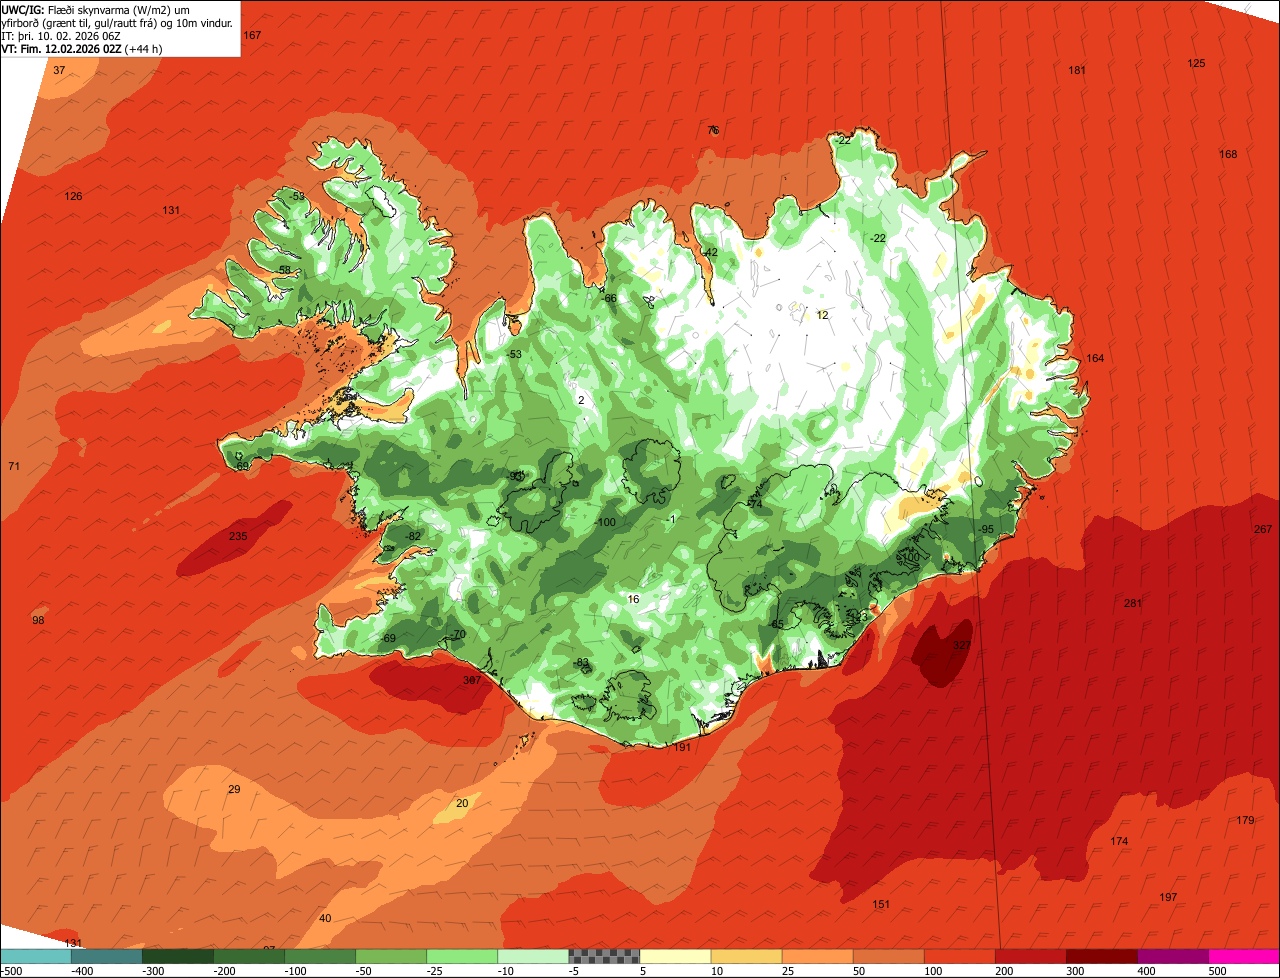Click the value -42 in north Iceland

tap(710, 252)
